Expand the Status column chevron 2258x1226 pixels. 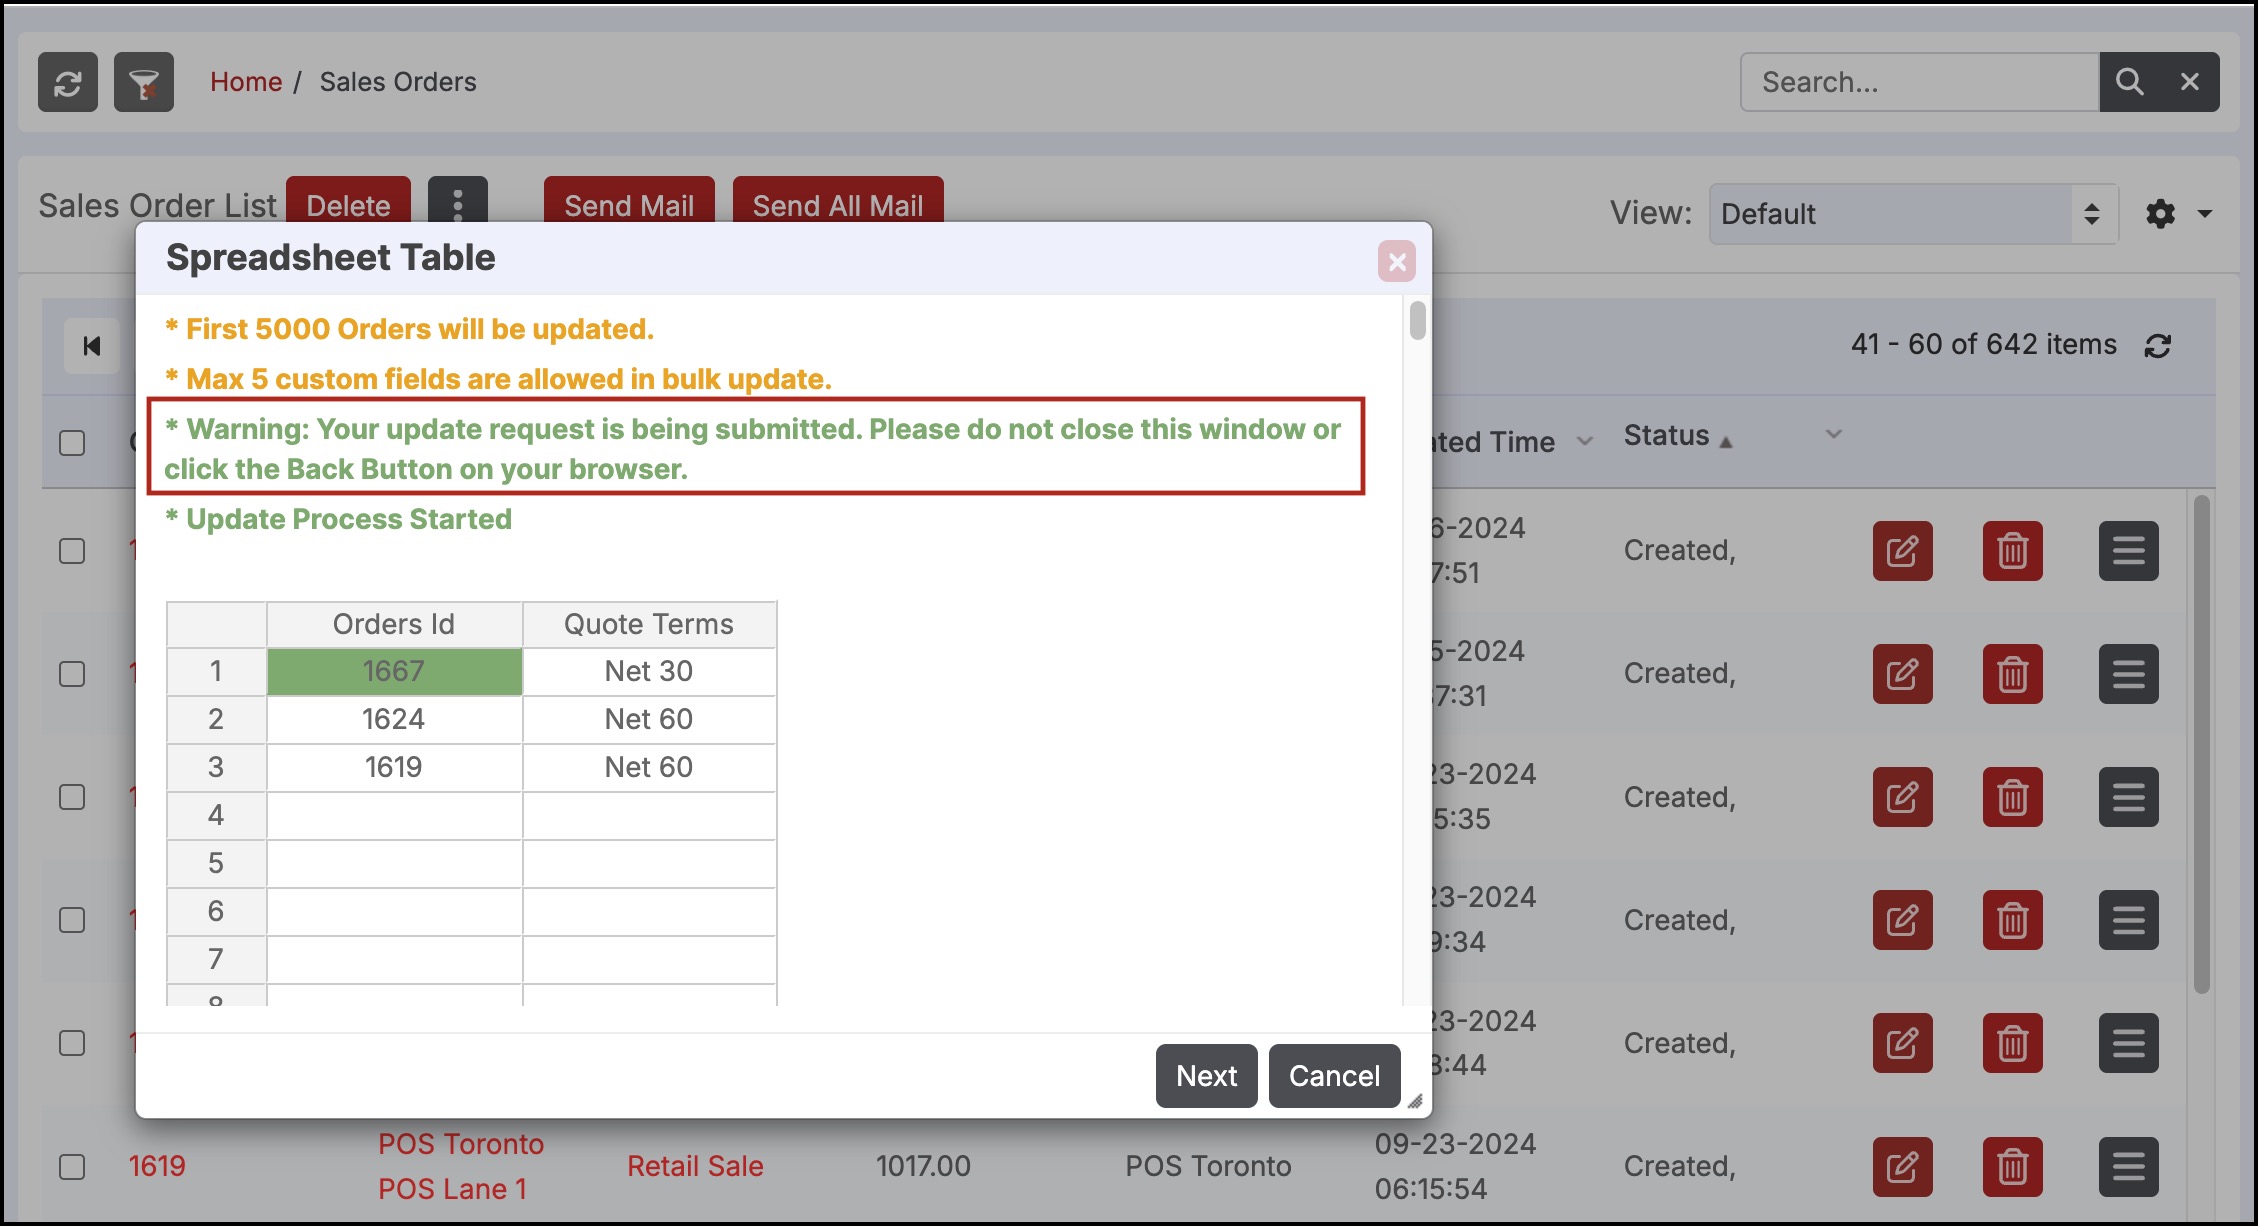[1833, 434]
